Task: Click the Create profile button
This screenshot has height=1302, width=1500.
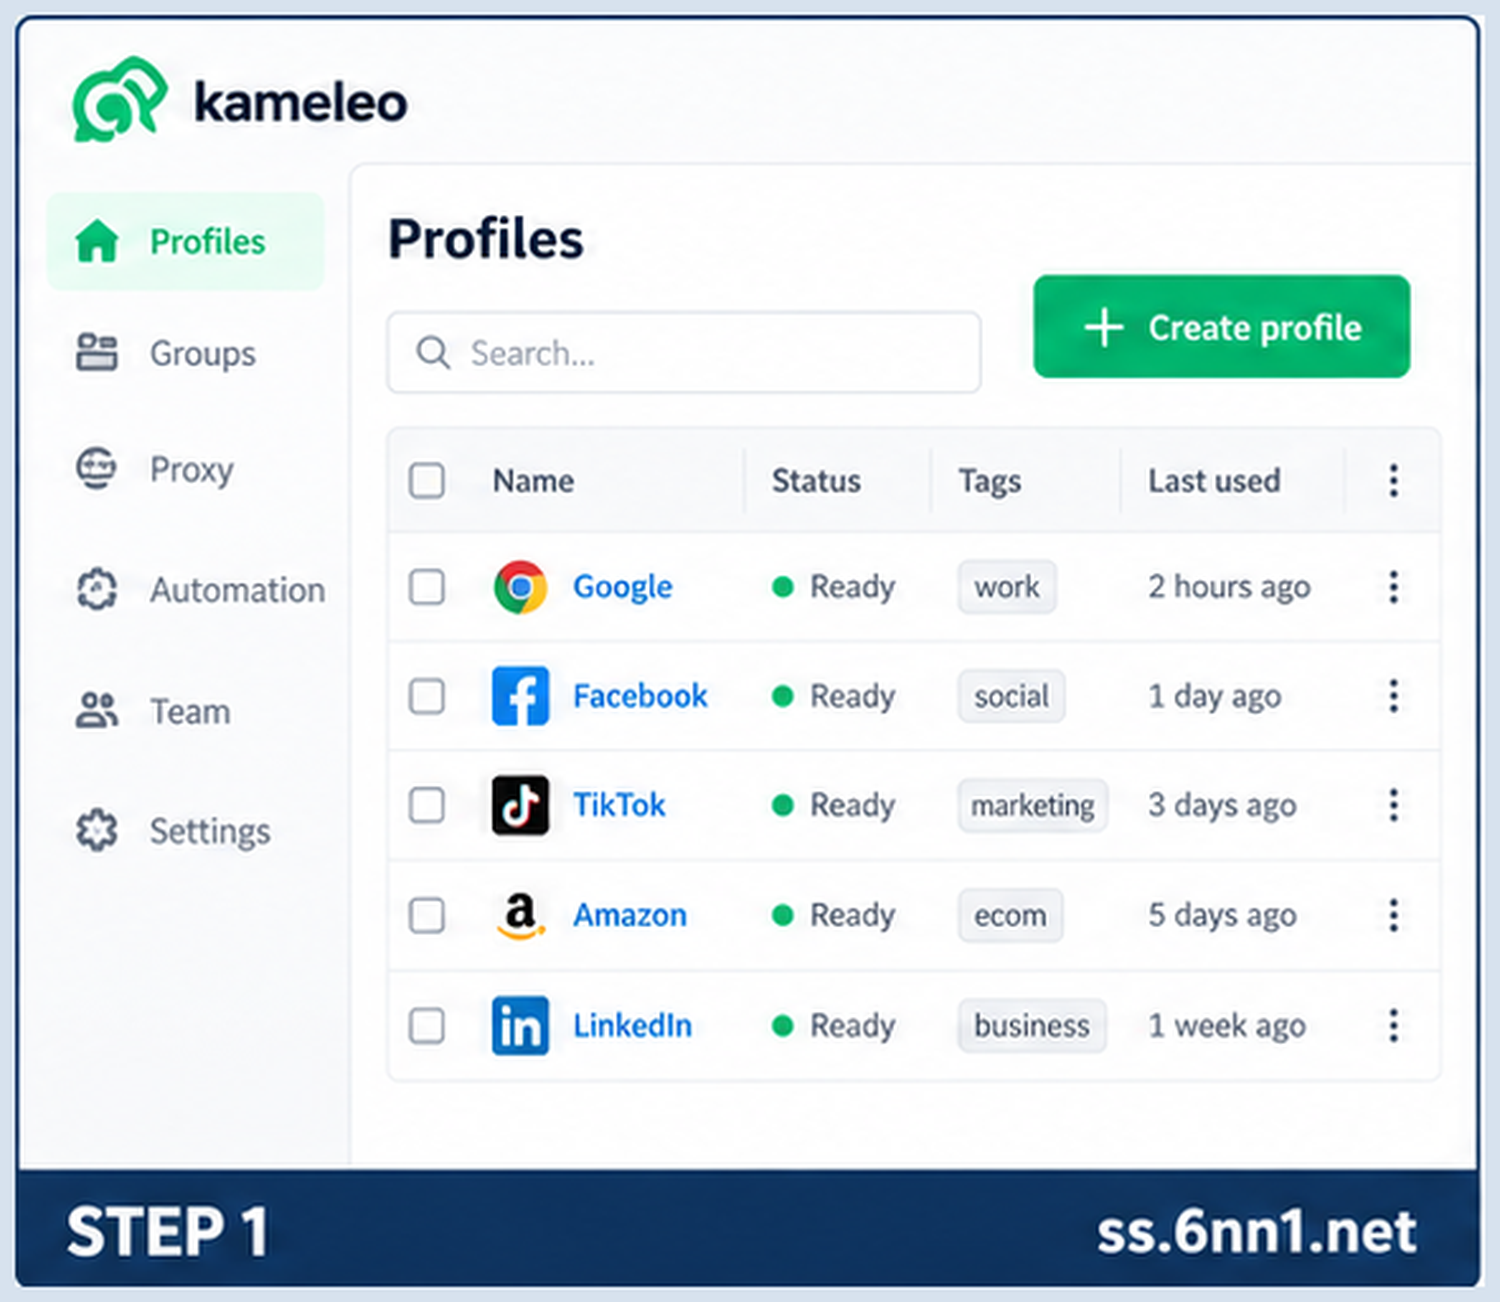Action: [x=1222, y=327]
